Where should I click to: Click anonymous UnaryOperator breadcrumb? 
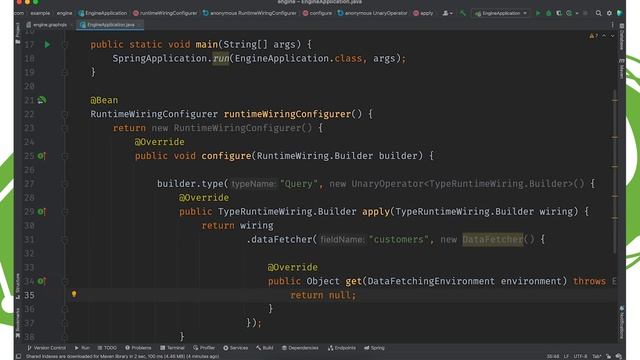pyautogui.click(x=372, y=13)
